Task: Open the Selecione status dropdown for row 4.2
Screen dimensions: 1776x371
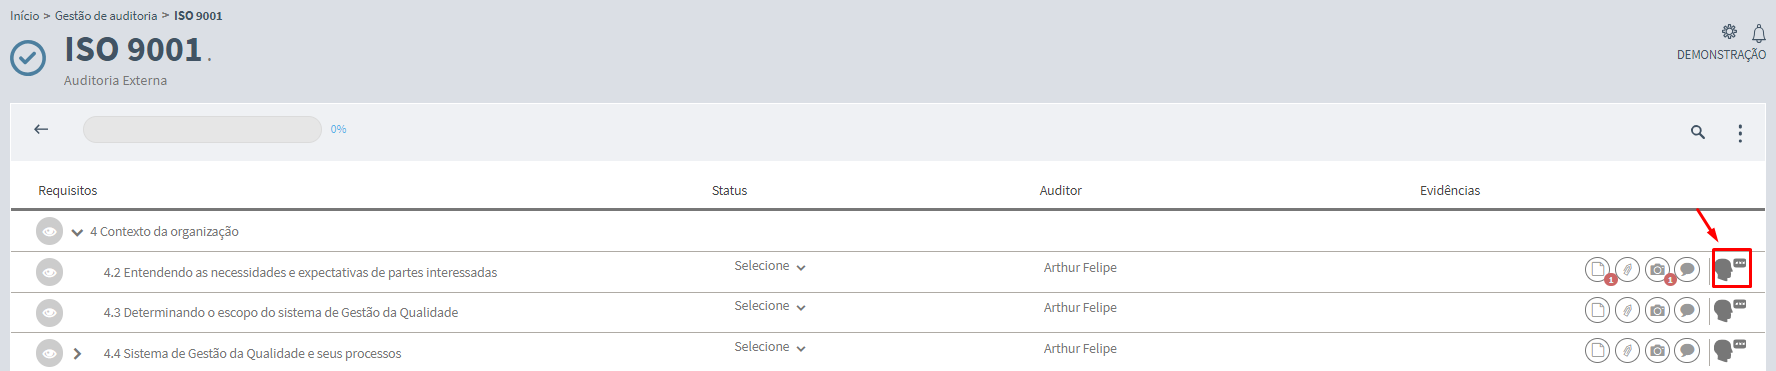Action: (770, 266)
